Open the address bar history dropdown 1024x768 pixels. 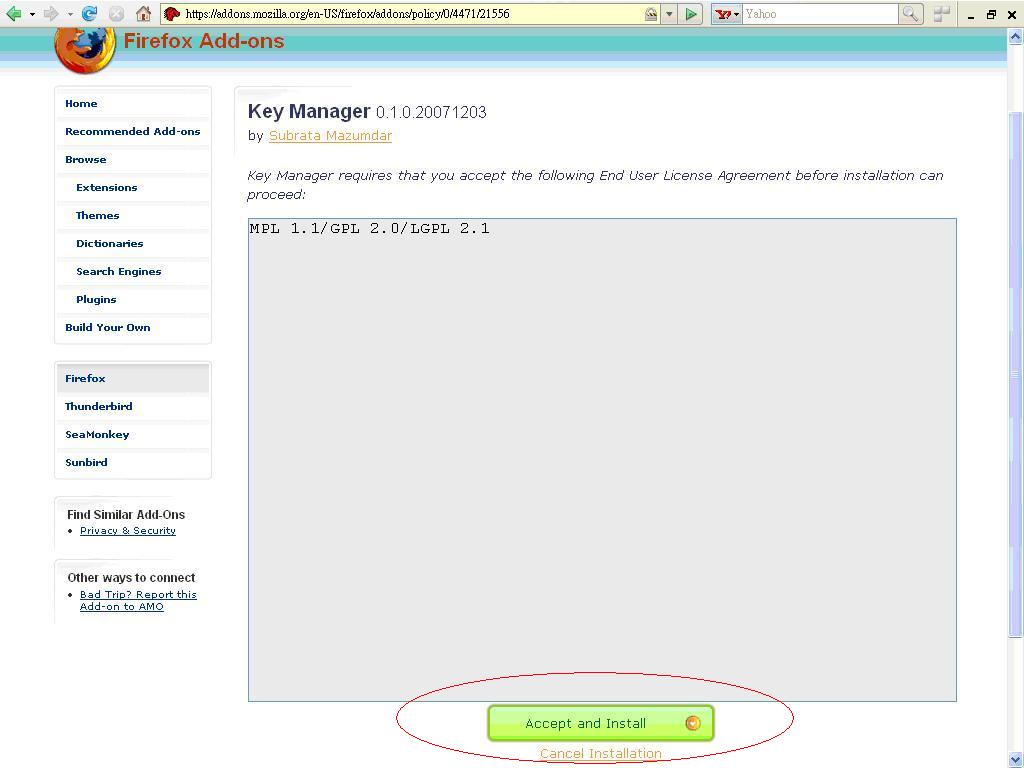point(669,14)
